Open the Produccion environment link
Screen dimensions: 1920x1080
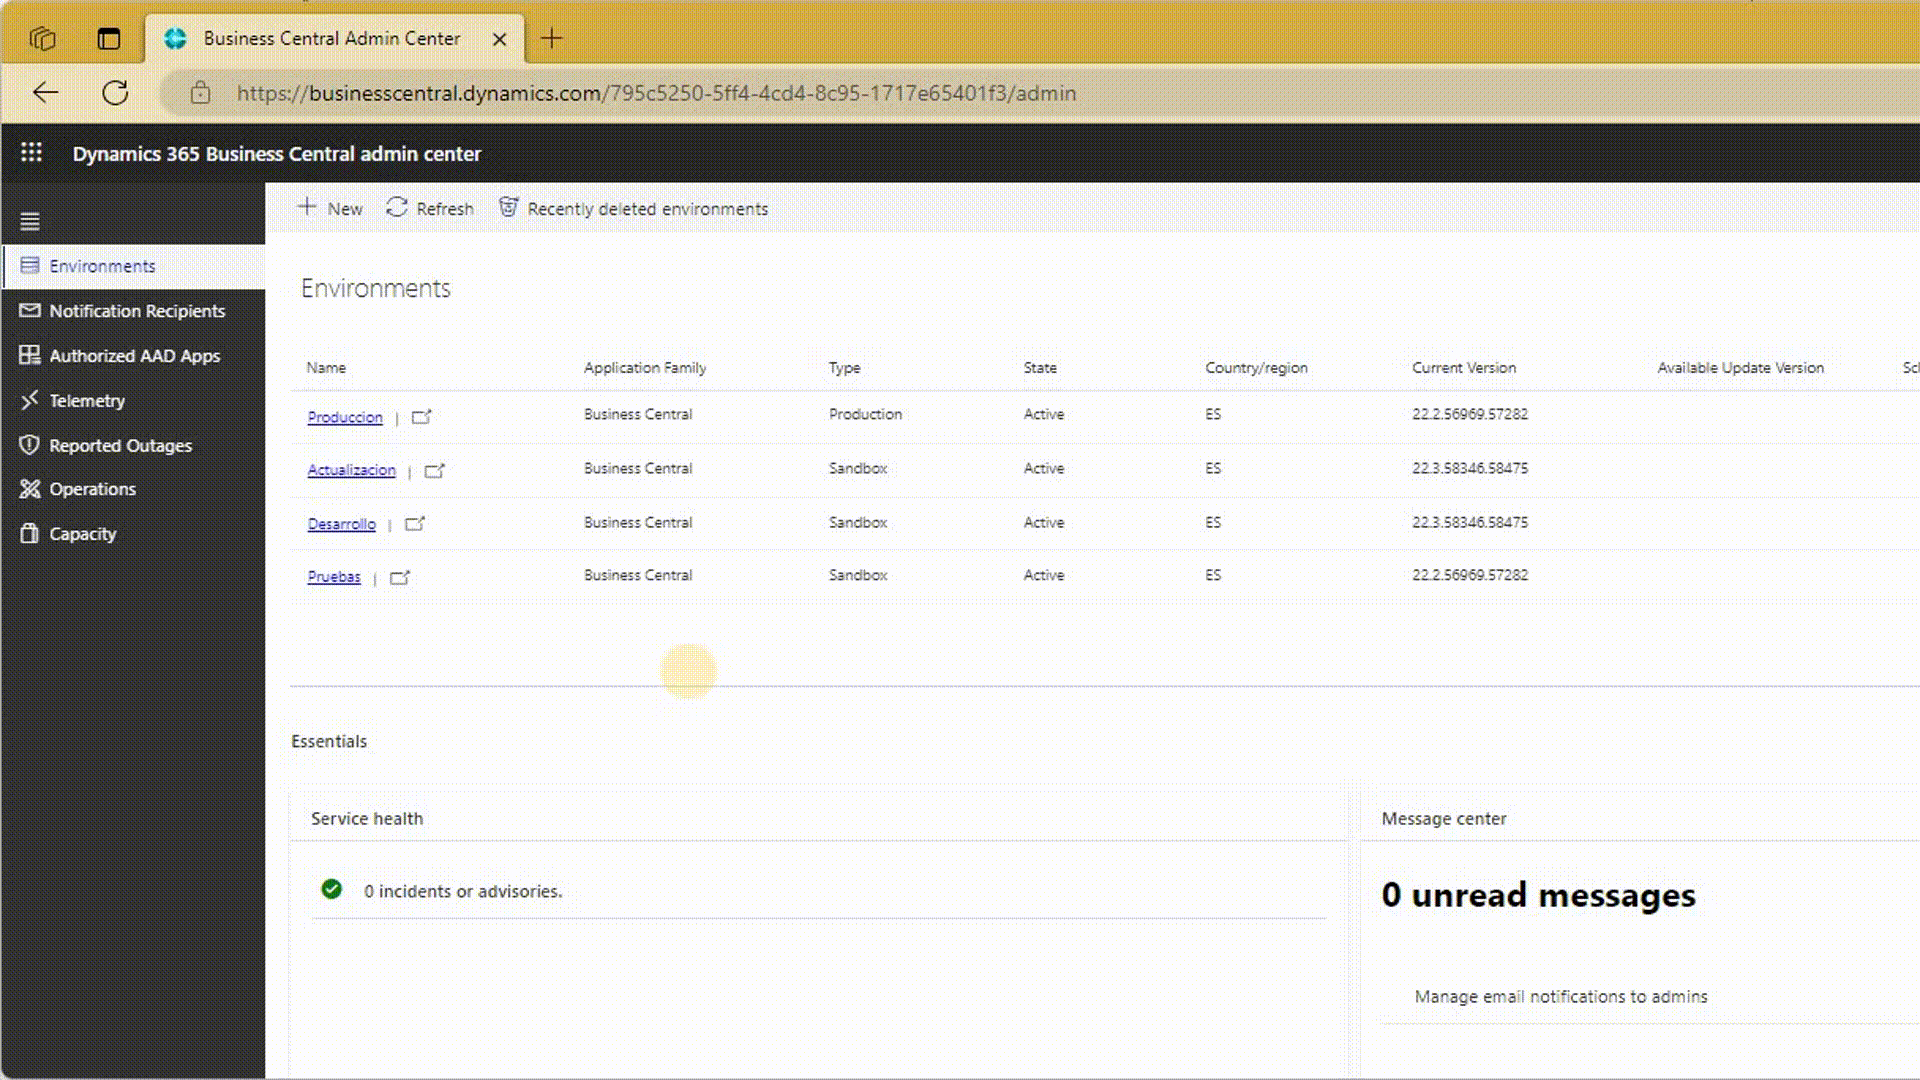(x=344, y=417)
